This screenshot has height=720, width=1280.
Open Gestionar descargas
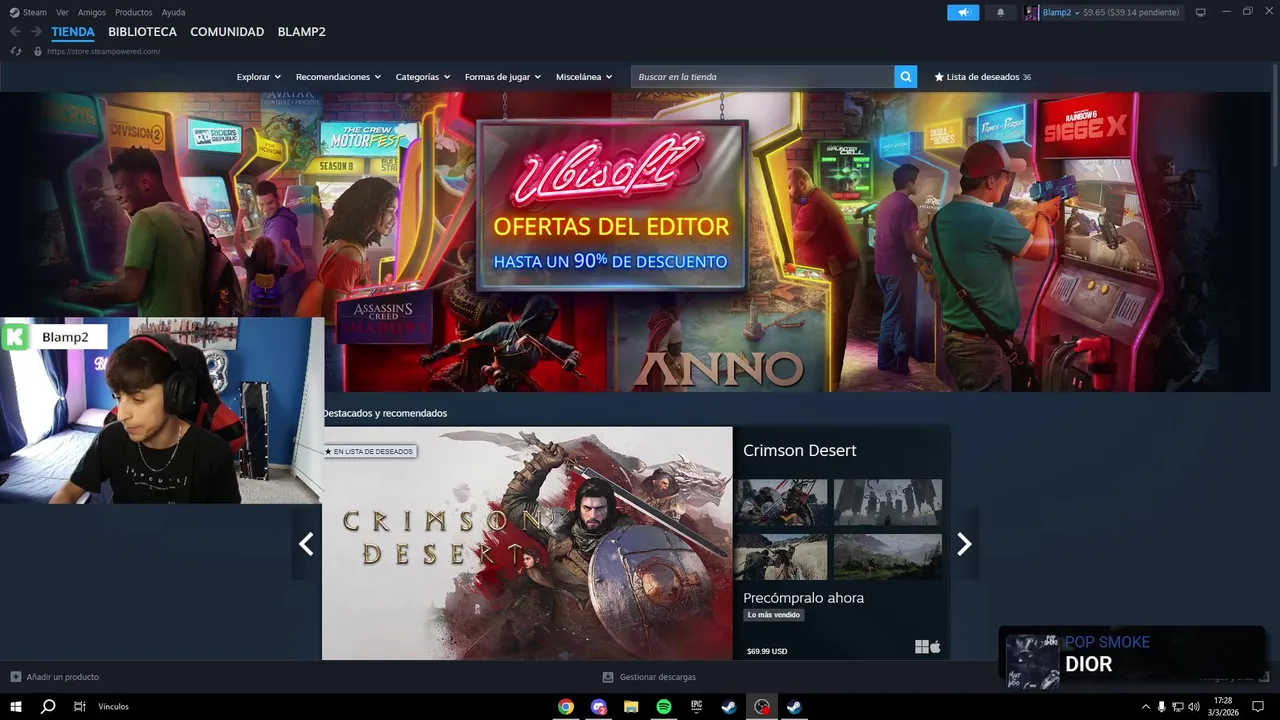click(658, 677)
